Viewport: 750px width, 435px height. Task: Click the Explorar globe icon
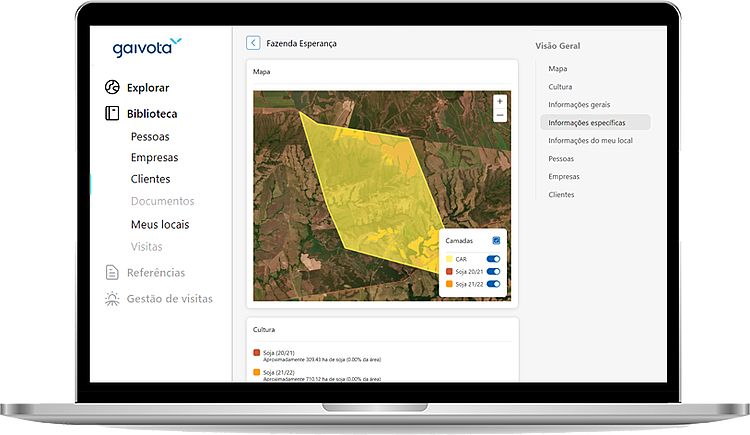[112, 87]
